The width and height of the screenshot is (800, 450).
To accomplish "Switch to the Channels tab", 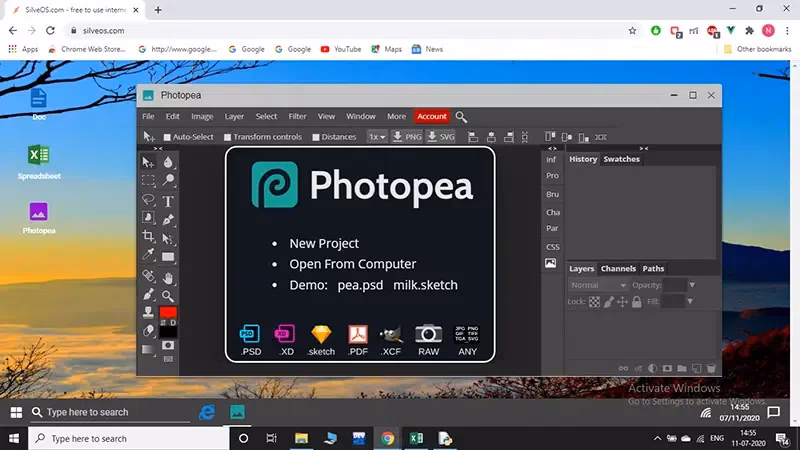I will click(x=617, y=269).
